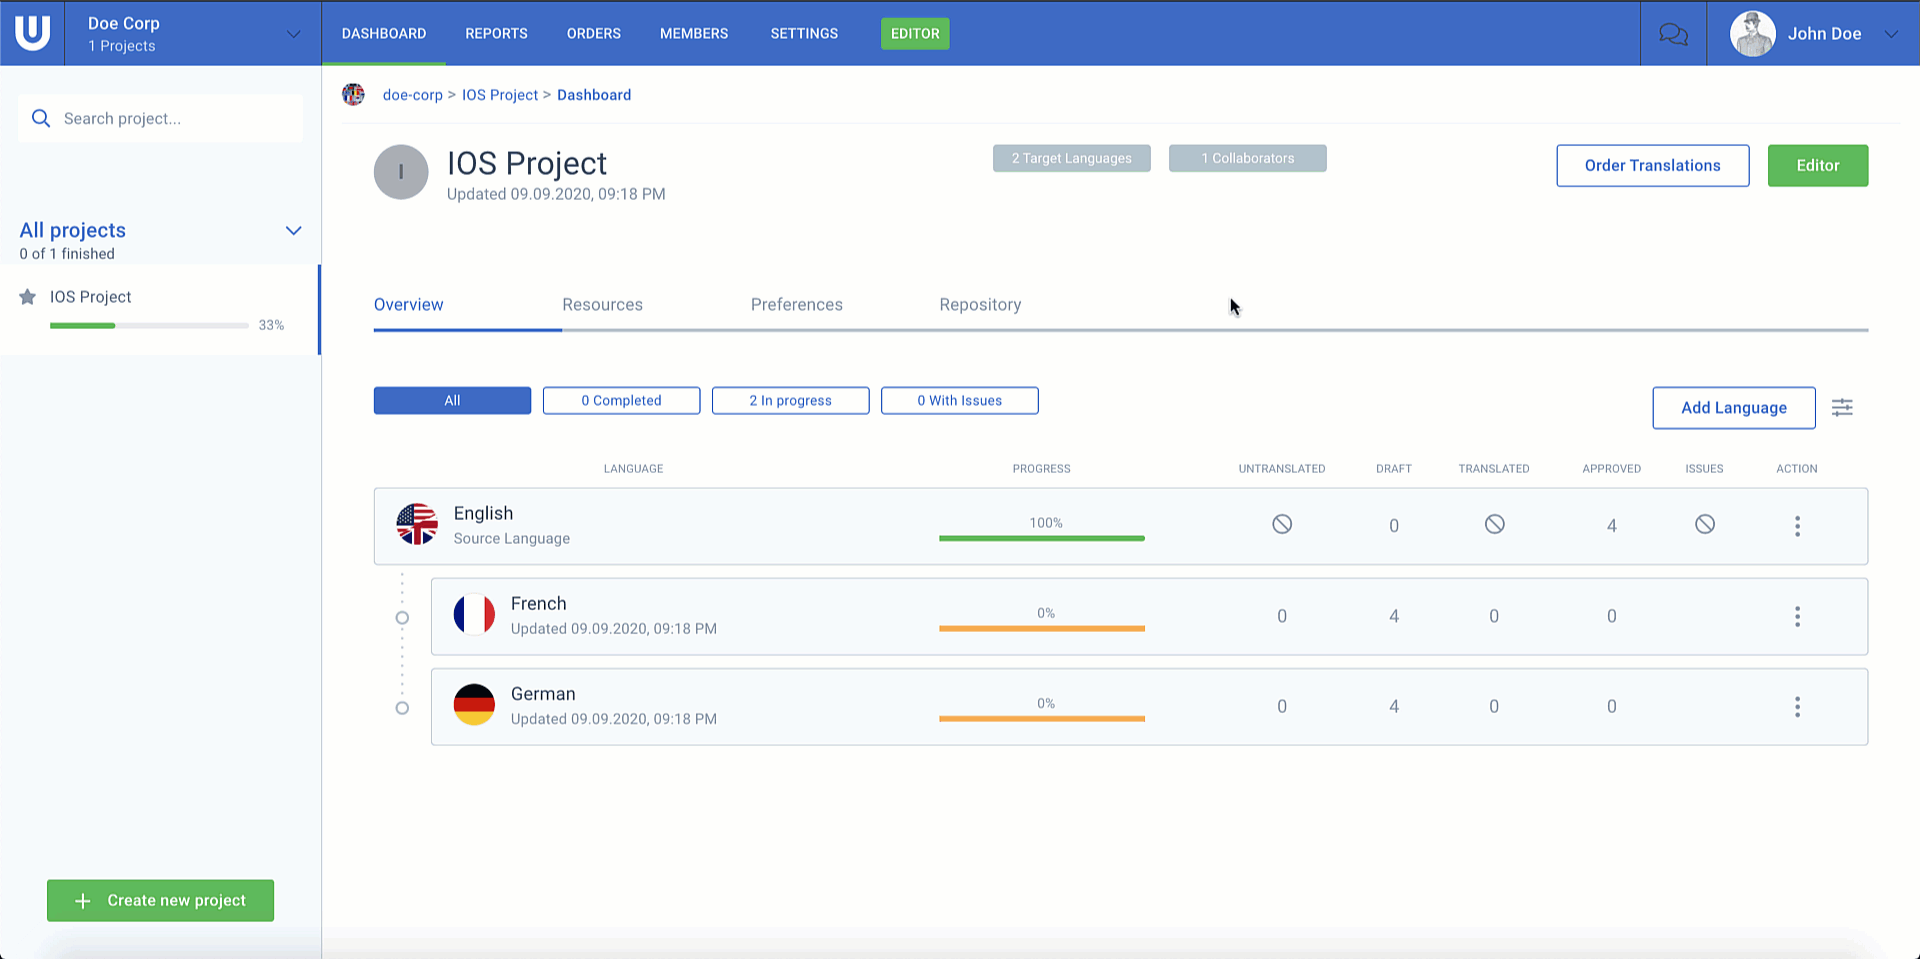Viewport: 1920px width, 959px height.
Task: Click English untranslated disabled icon
Action: pos(1282,524)
